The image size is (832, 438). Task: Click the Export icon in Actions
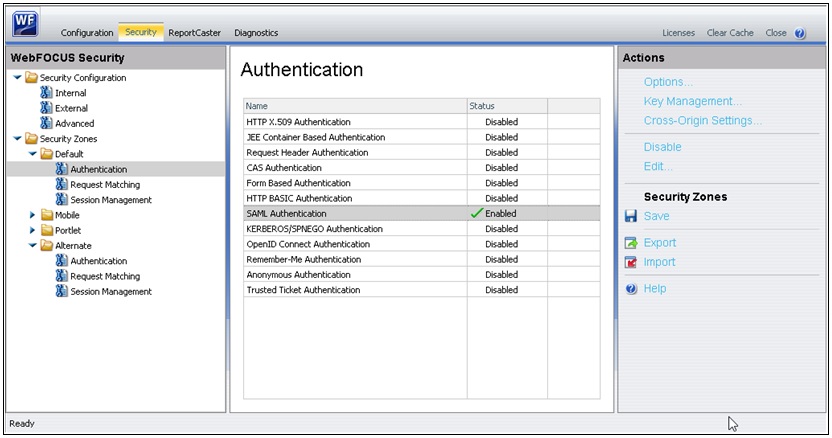pos(631,243)
